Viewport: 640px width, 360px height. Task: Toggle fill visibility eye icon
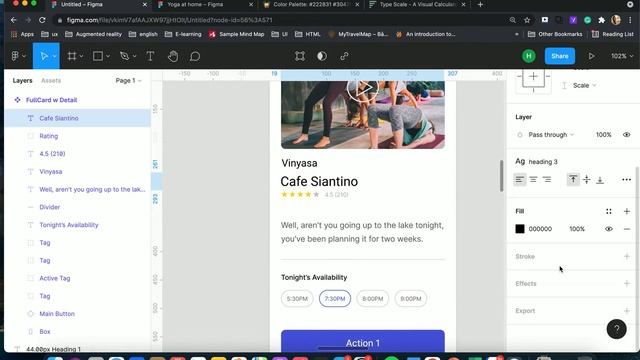point(609,229)
